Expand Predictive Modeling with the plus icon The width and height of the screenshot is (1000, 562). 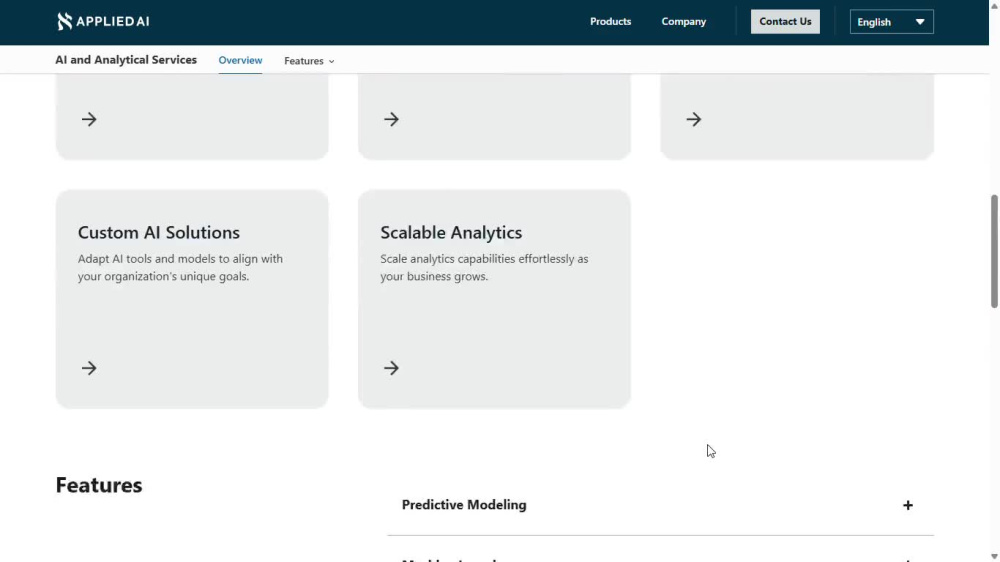click(908, 505)
